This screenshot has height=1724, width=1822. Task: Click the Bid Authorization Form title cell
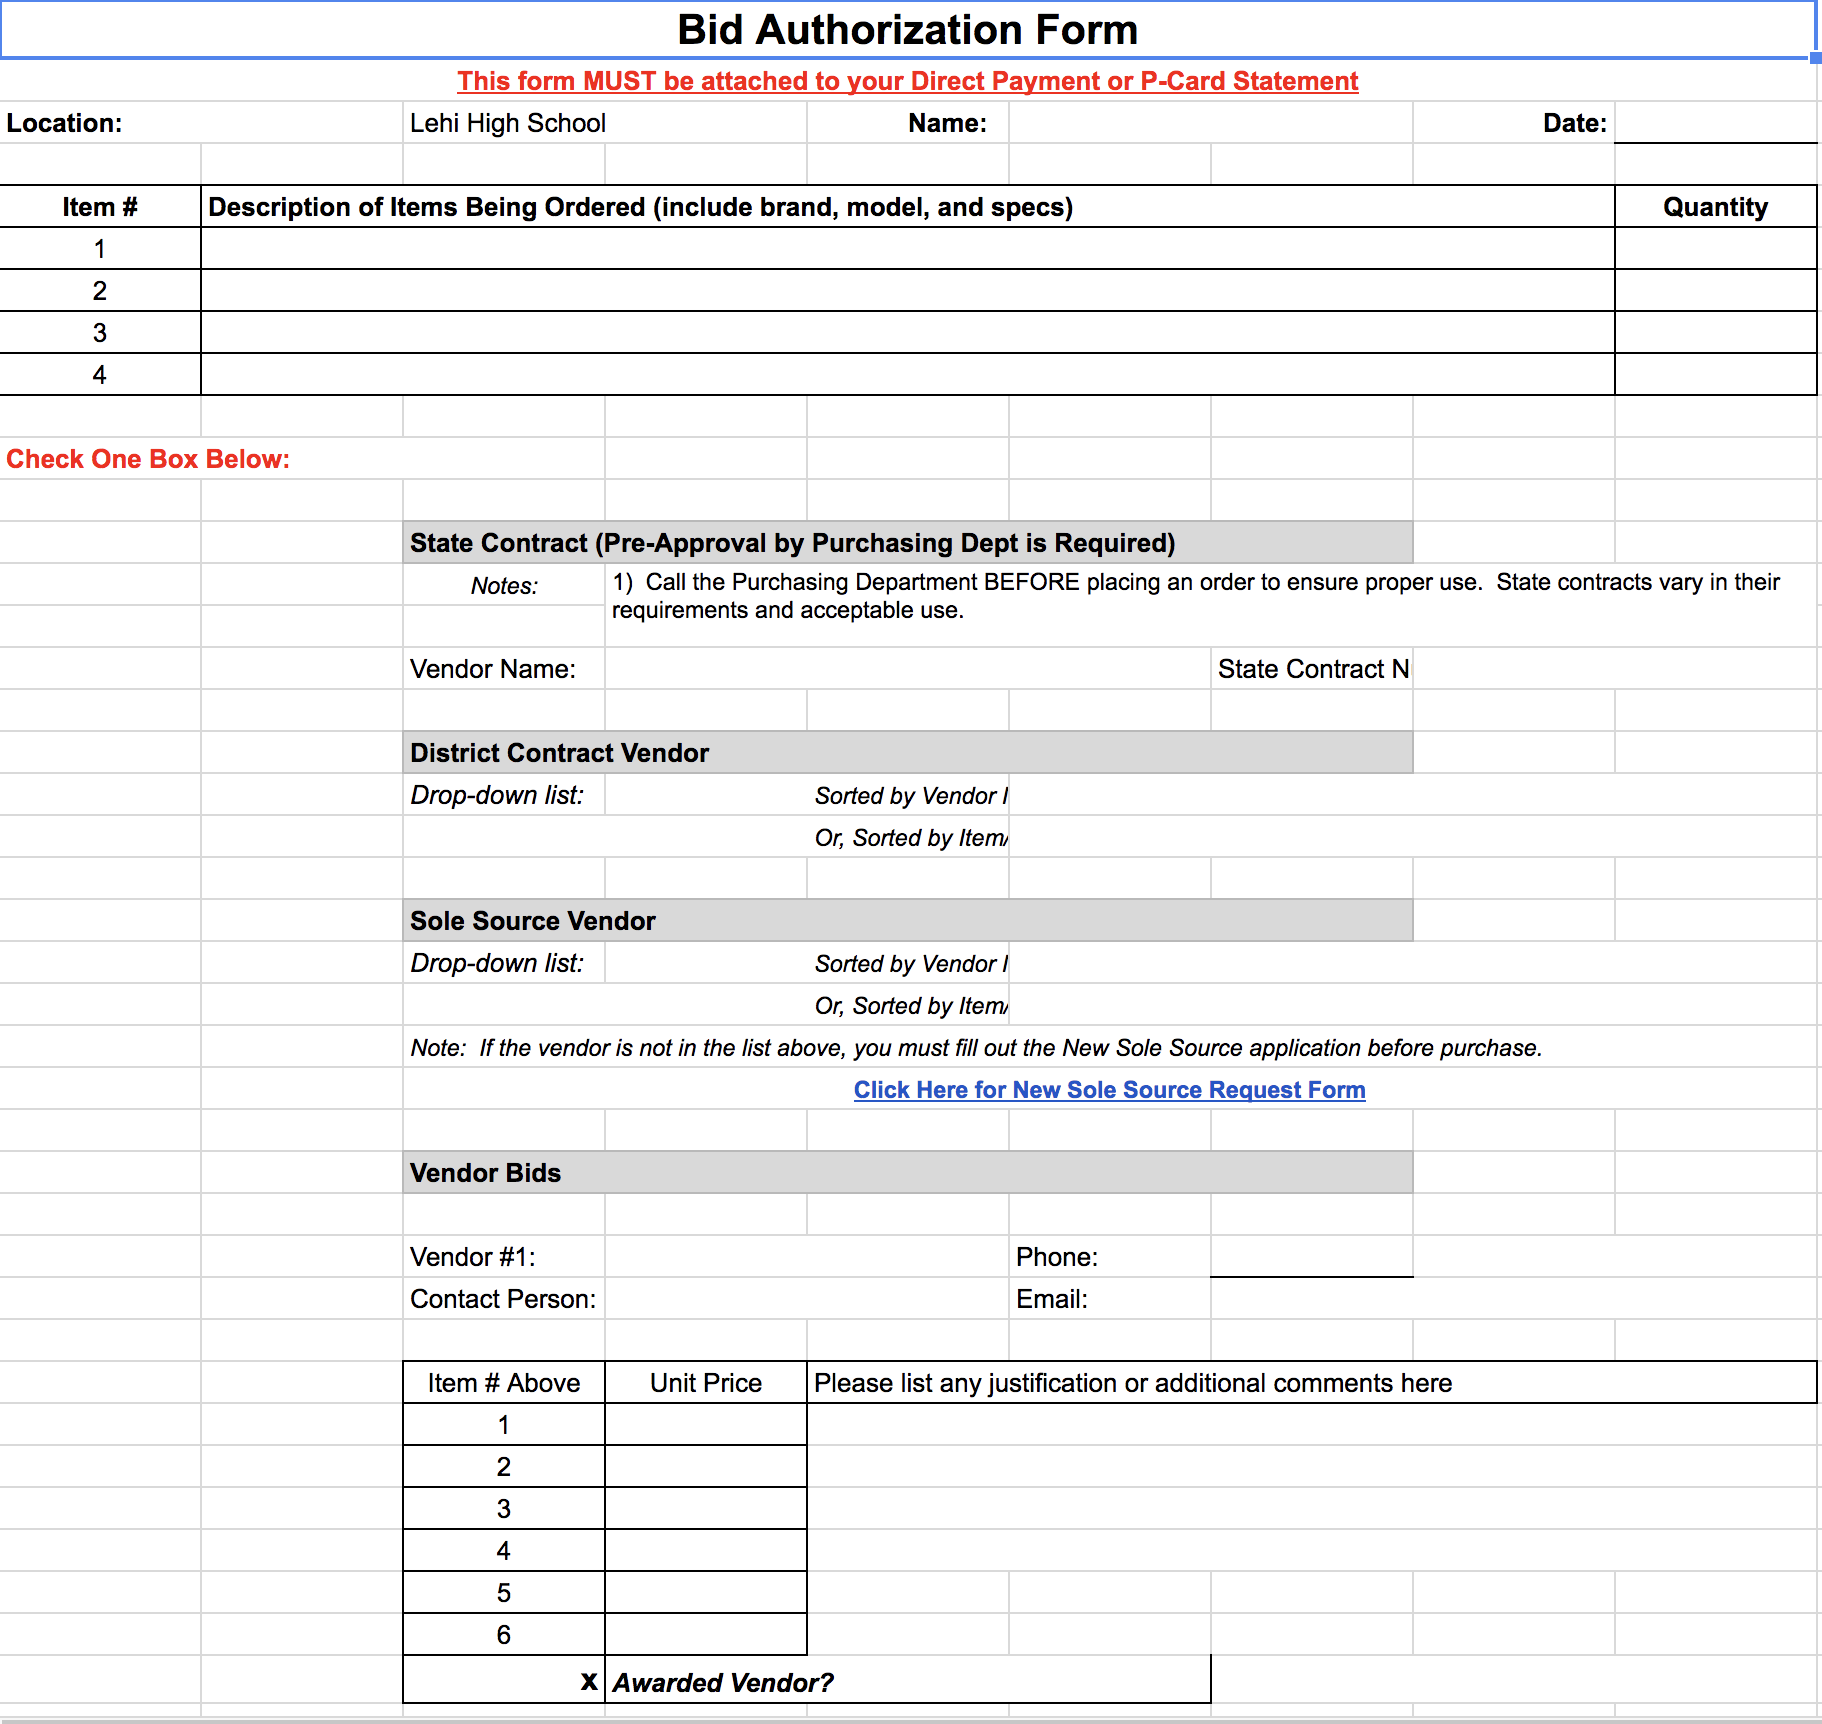(x=908, y=30)
